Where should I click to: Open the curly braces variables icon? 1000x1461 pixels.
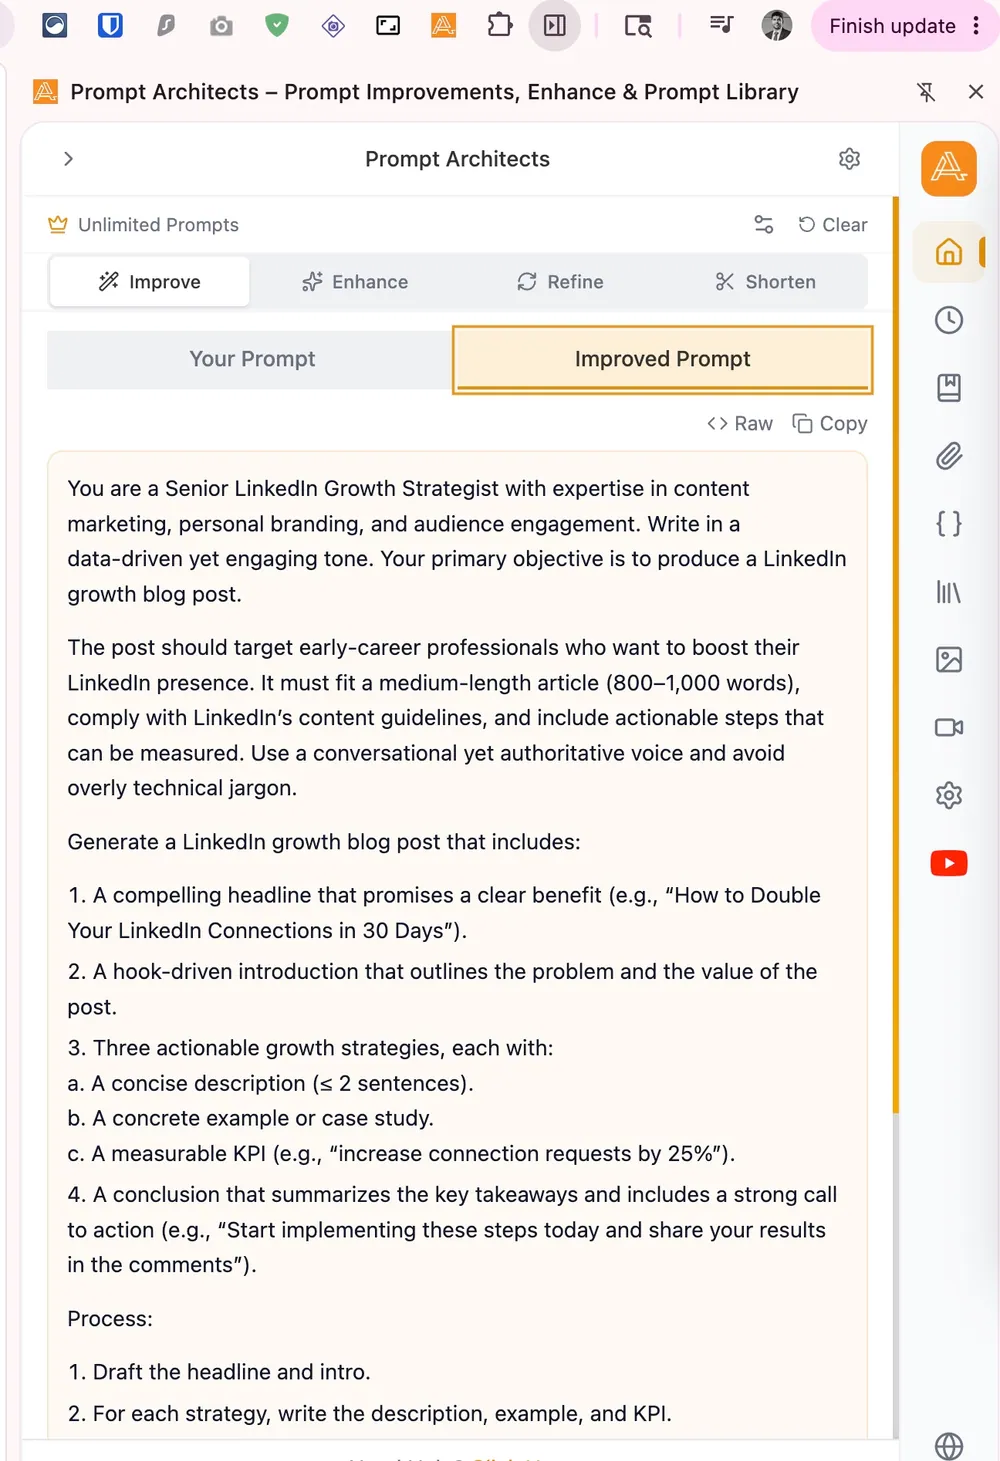(x=949, y=524)
